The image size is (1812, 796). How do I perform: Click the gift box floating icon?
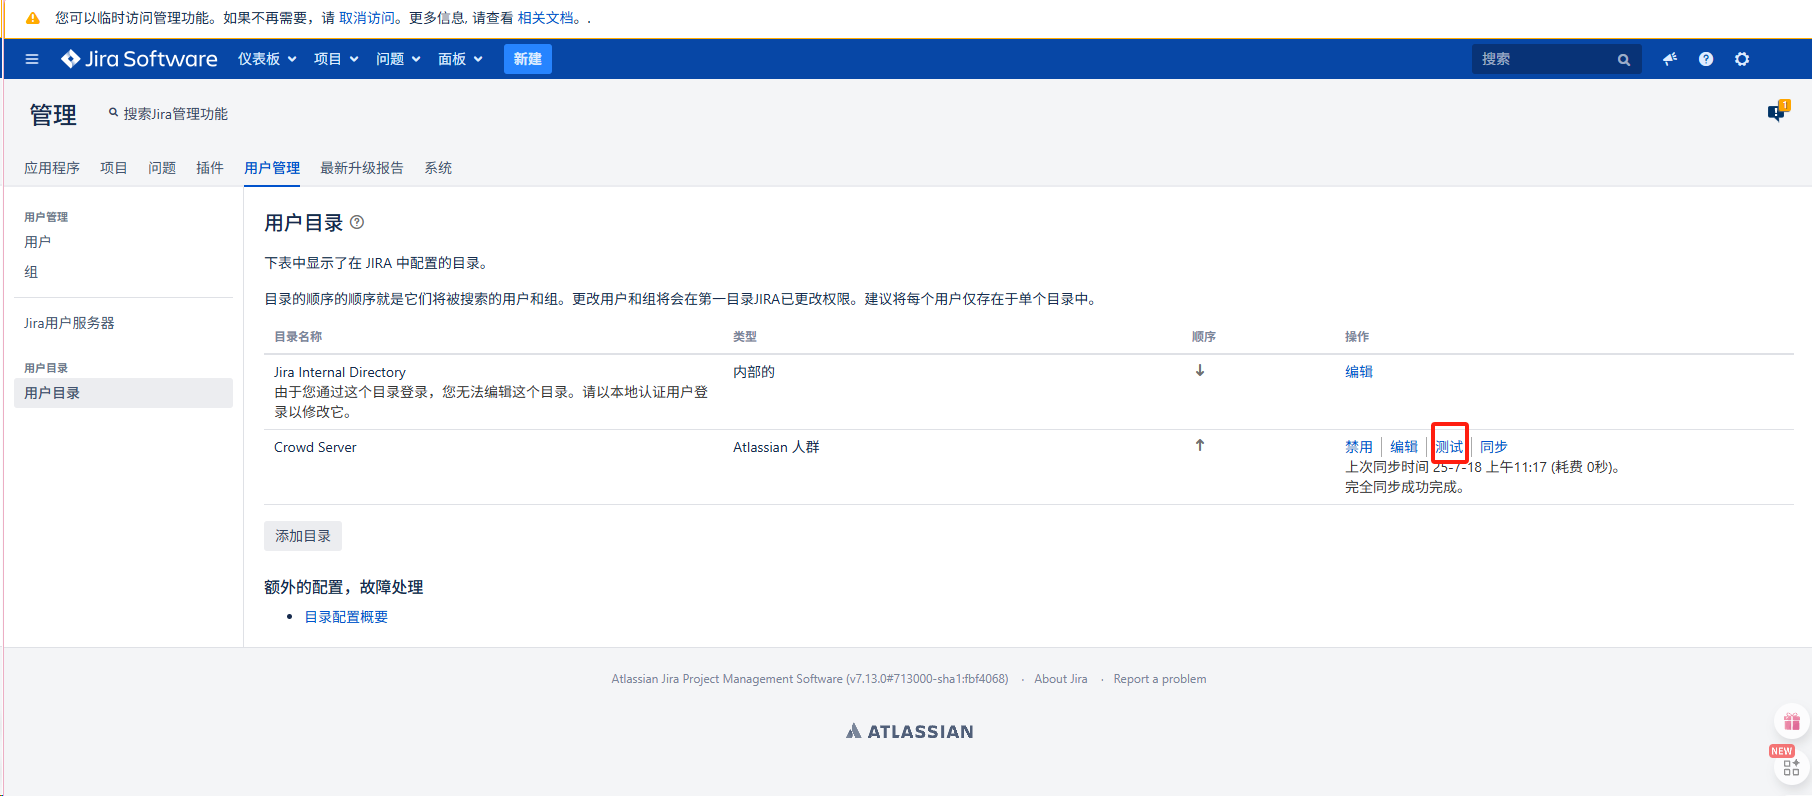(1791, 721)
